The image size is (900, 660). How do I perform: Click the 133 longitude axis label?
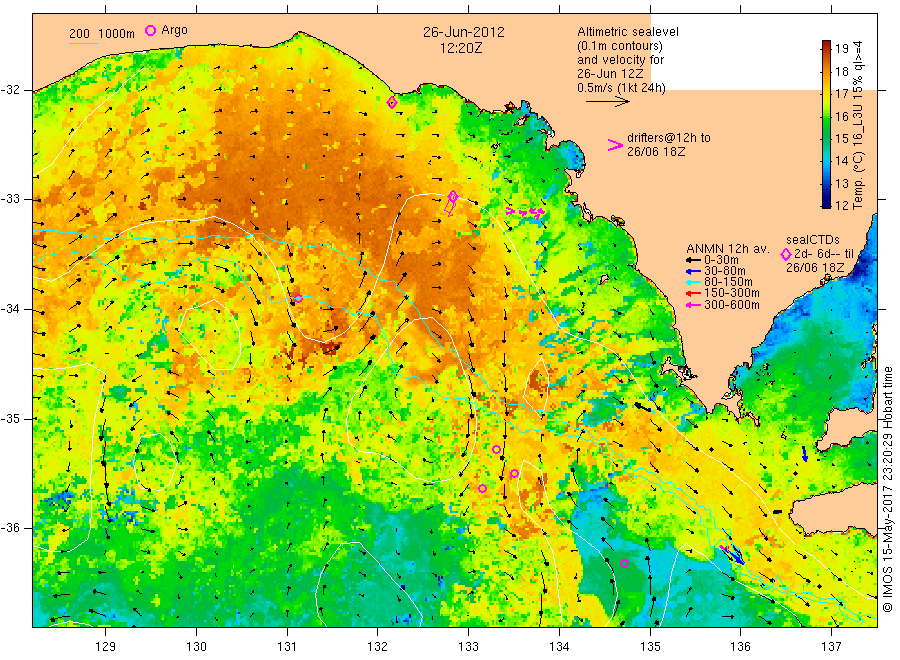pyautogui.click(x=468, y=647)
